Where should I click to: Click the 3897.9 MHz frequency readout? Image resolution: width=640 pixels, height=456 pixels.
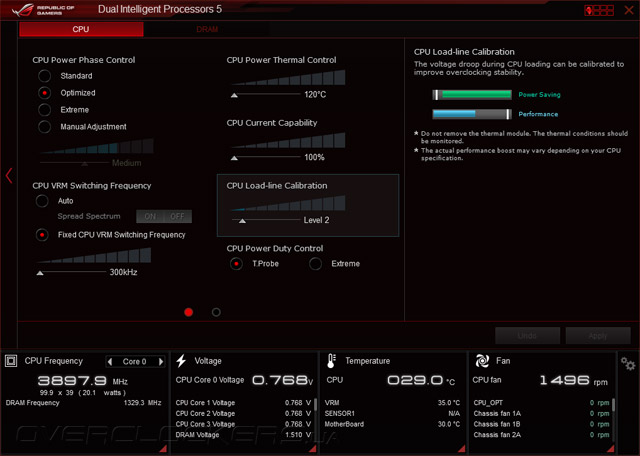pos(82,381)
